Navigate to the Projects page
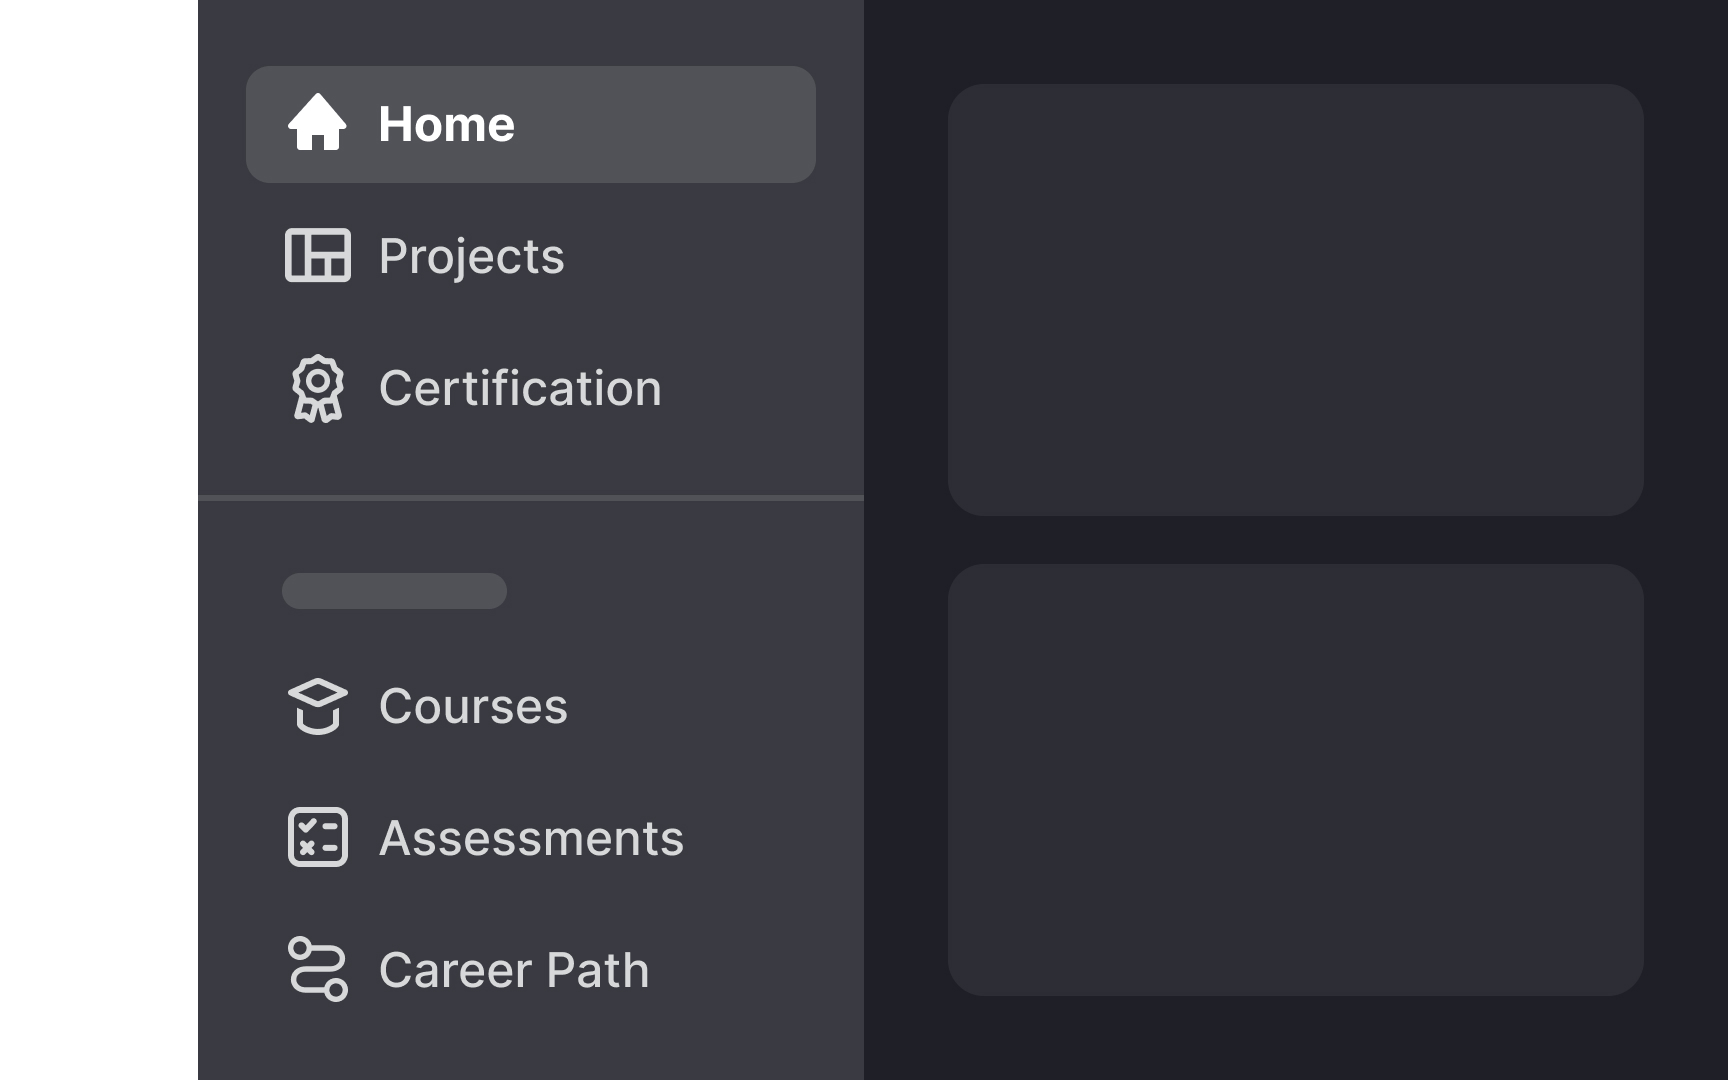The image size is (1728, 1080). point(471,256)
